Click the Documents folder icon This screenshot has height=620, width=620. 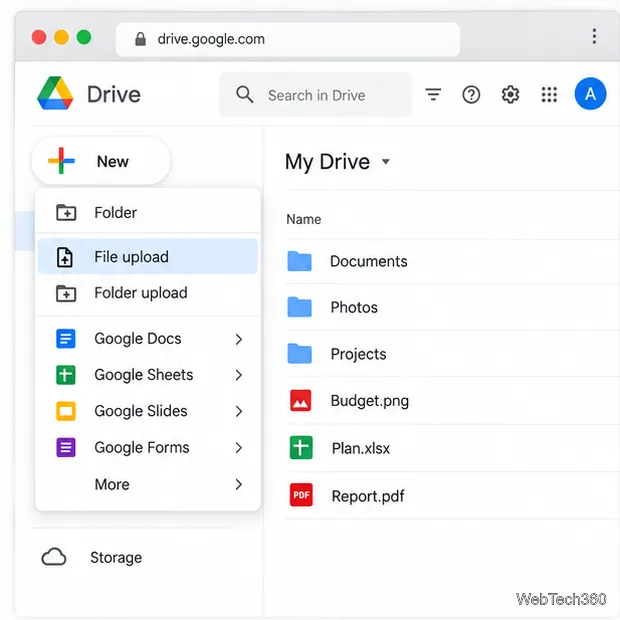point(299,261)
